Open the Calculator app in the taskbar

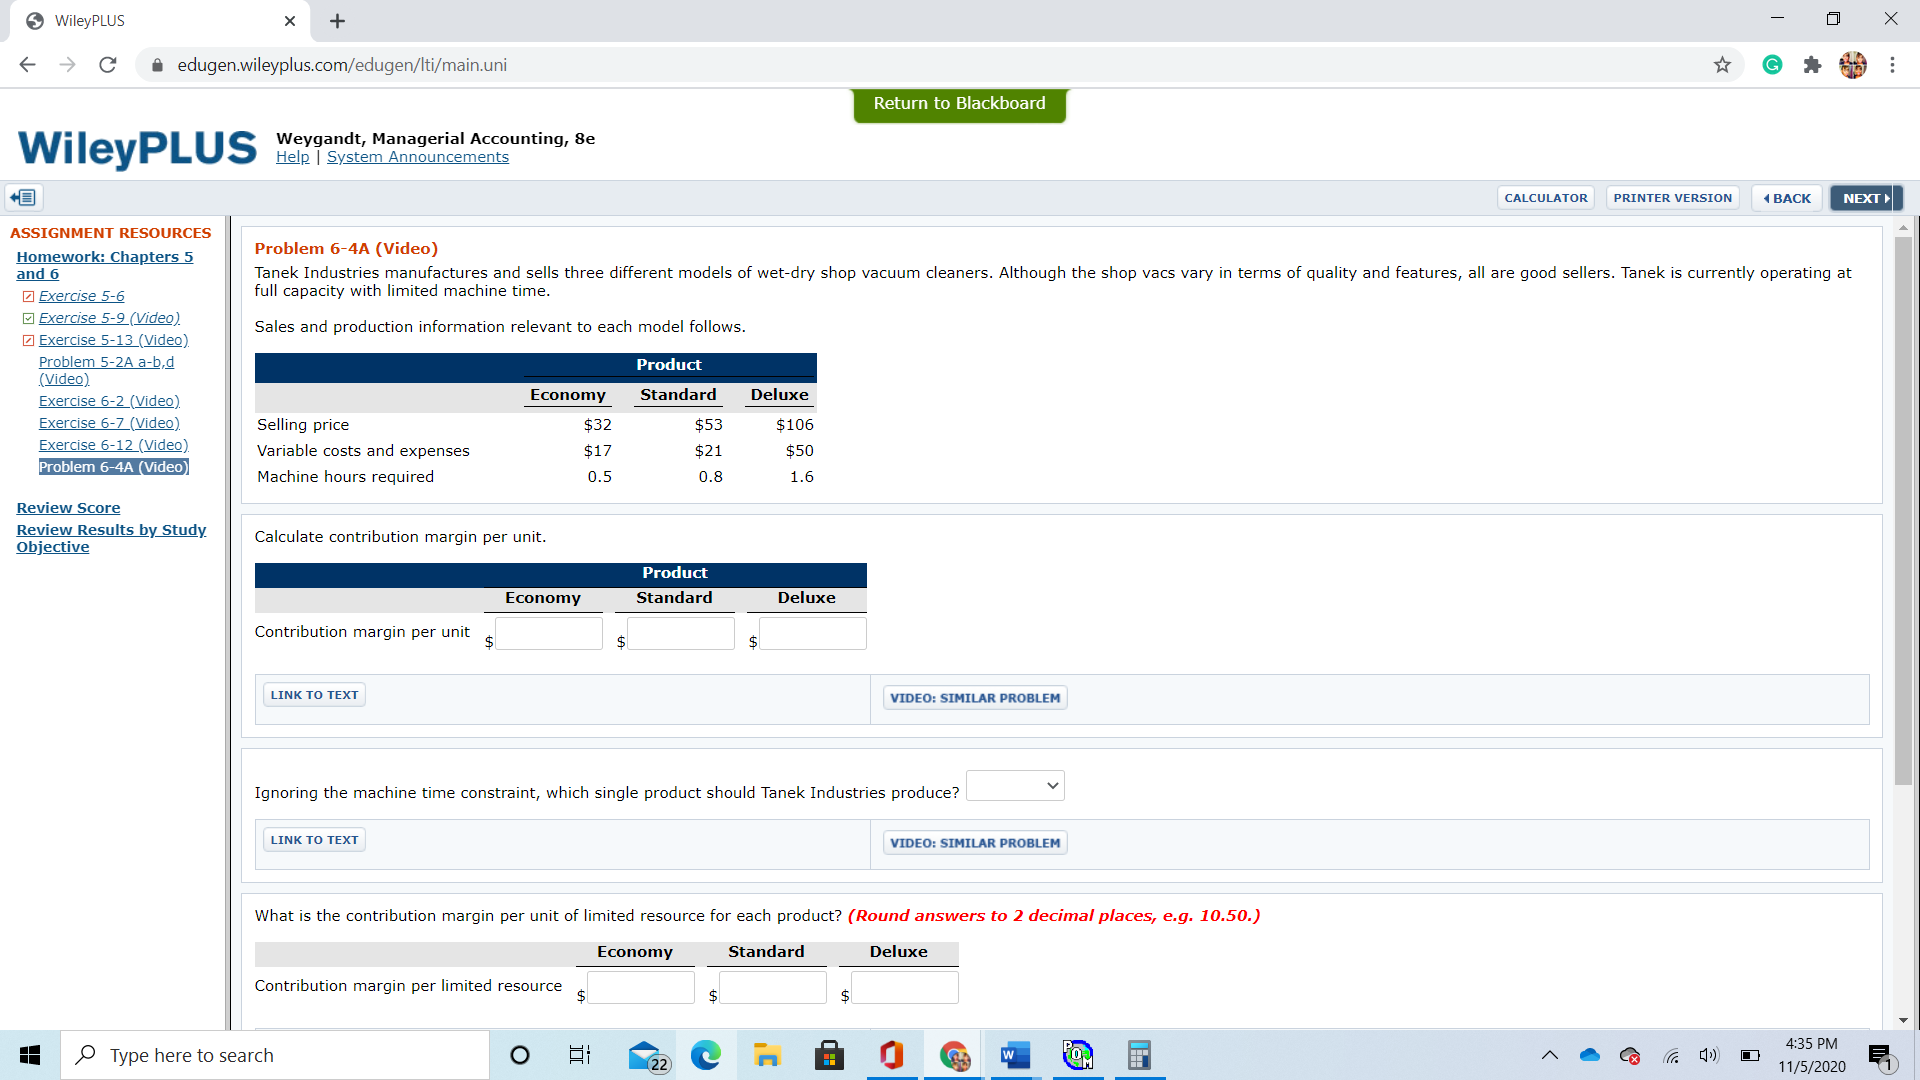tap(1139, 1055)
